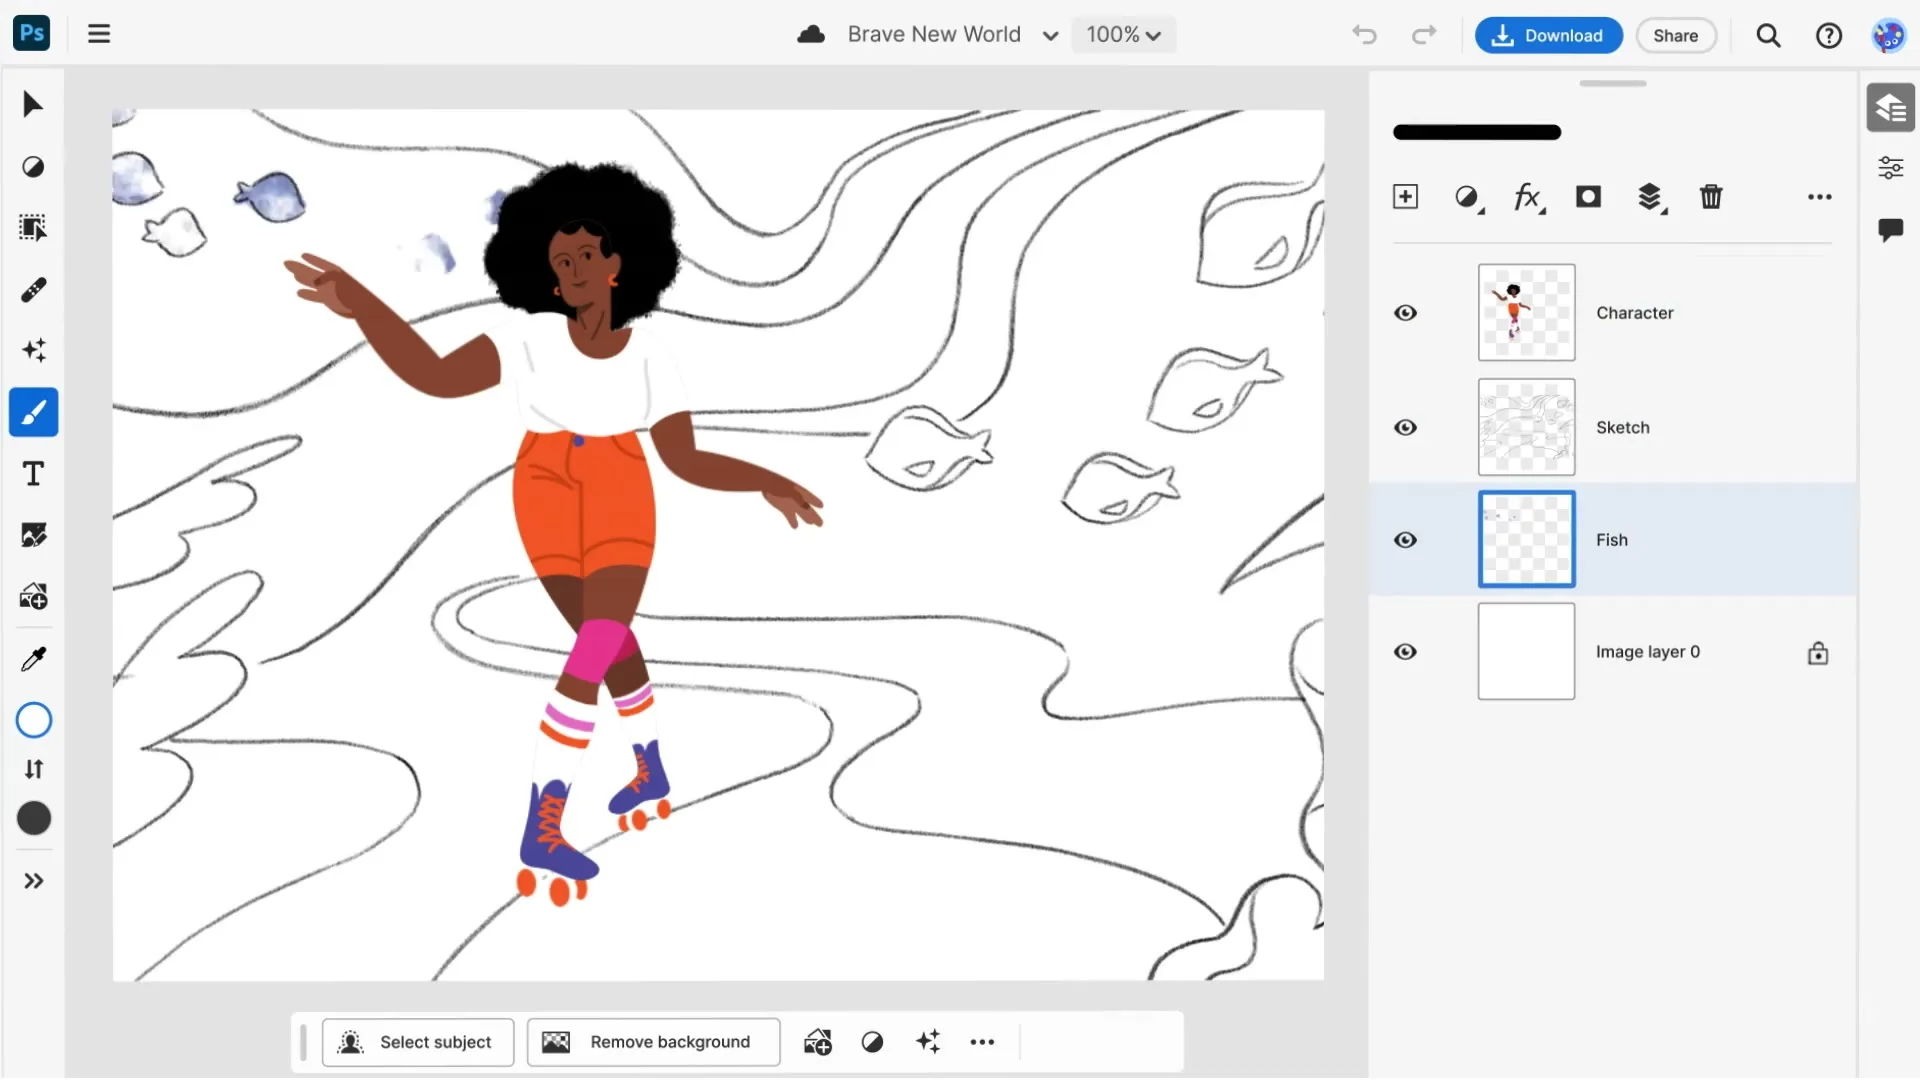Select the object selection tool
Image resolution: width=1920 pixels, height=1080 pixels.
tap(33, 228)
